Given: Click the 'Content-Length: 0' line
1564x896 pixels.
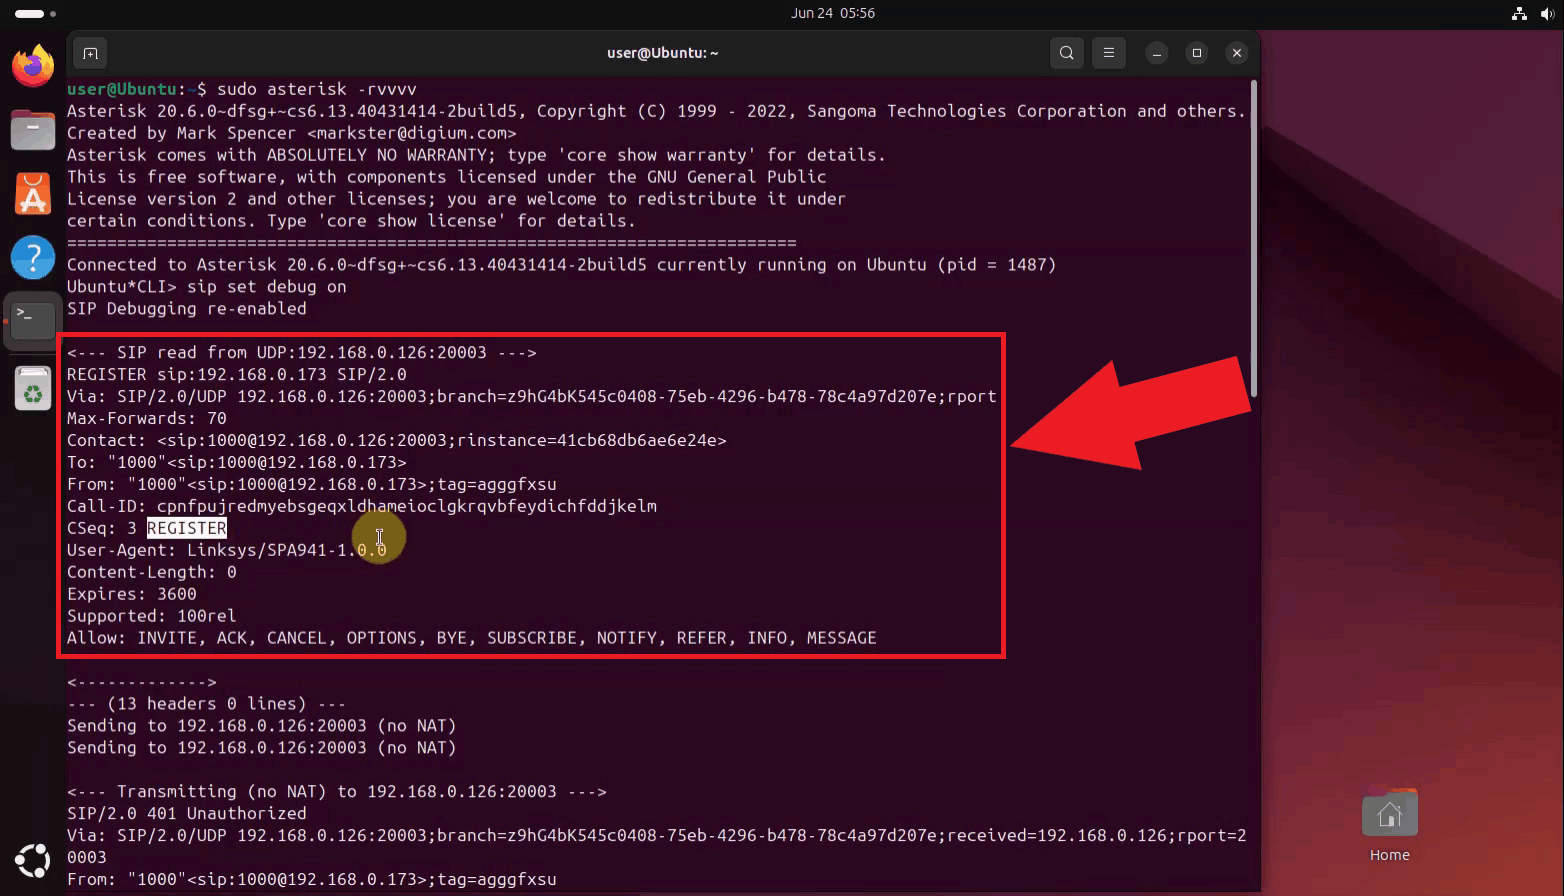Looking at the screenshot, I should point(152,573).
